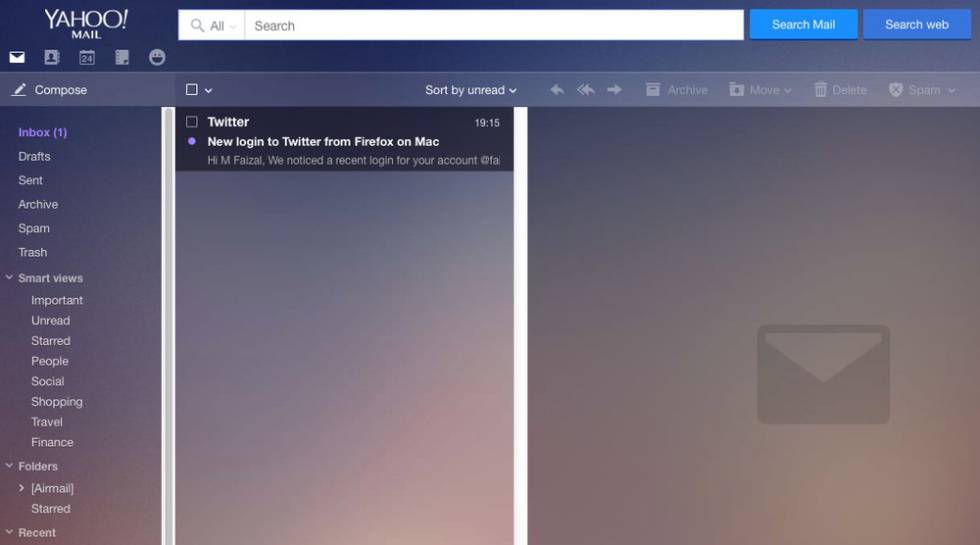The image size is (980, 545).
Task: Click the unread purple dot on Twitter email
Action: 192,141
